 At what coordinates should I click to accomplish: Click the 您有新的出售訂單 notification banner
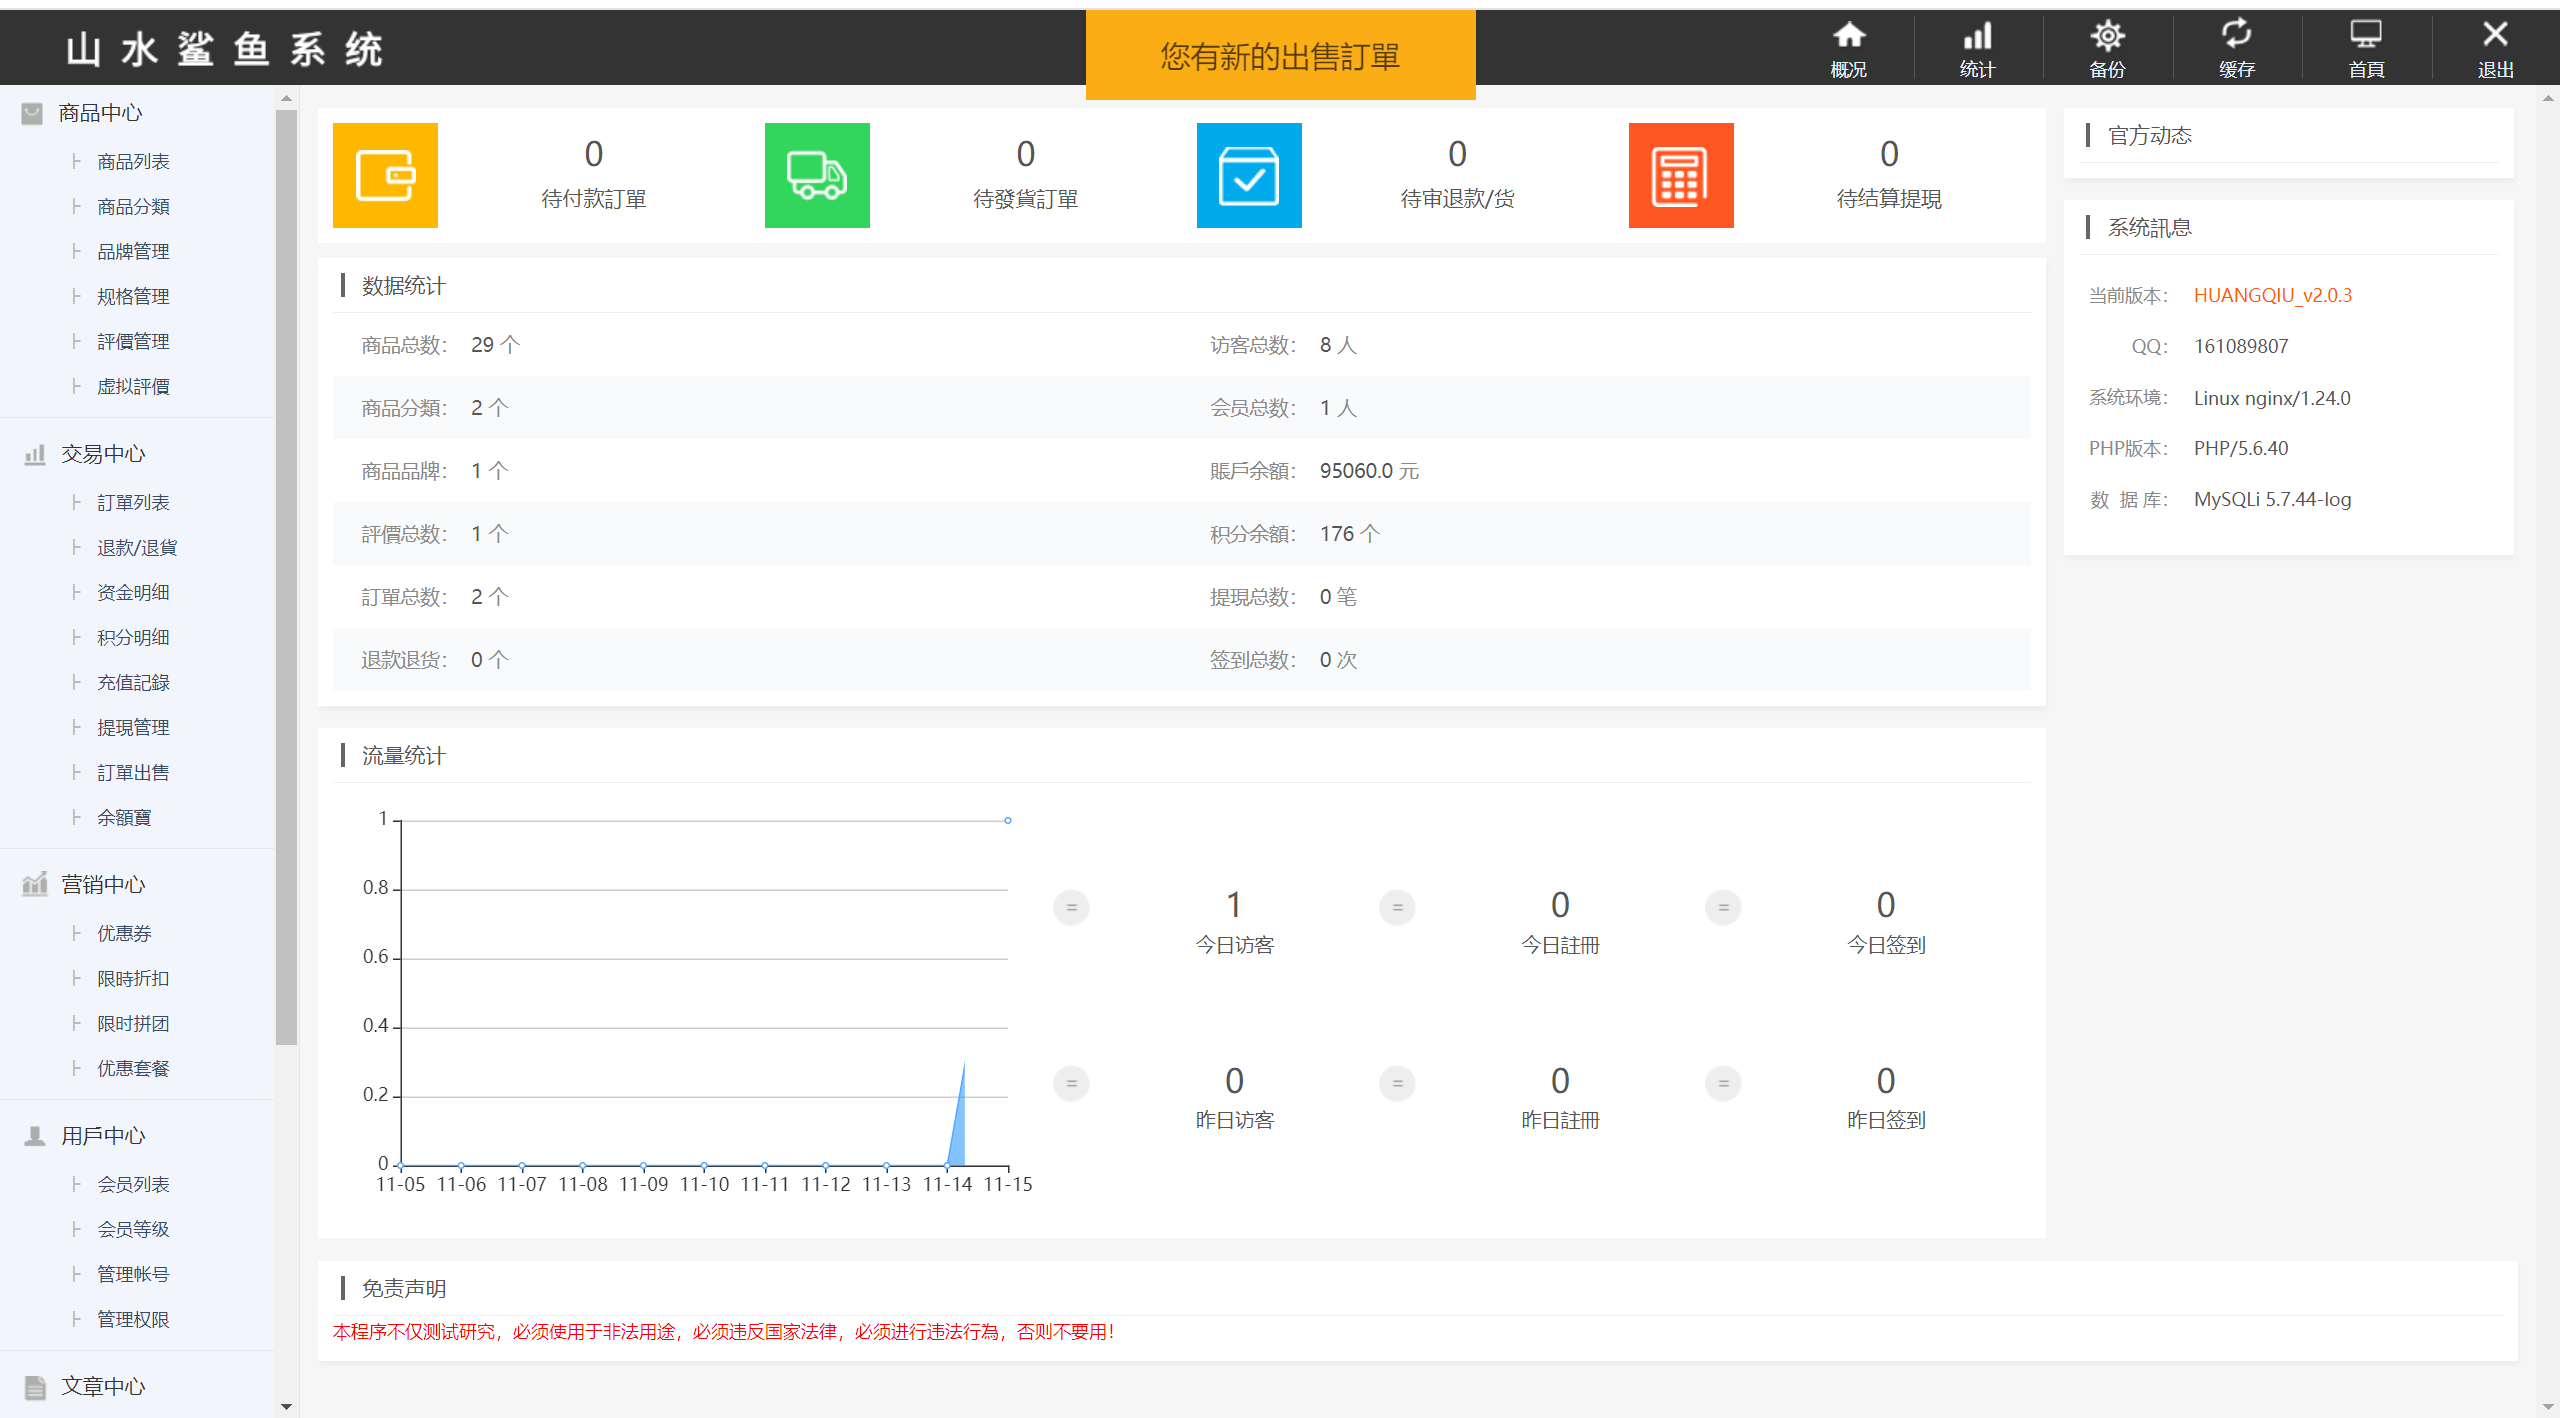click(1280, 56)
